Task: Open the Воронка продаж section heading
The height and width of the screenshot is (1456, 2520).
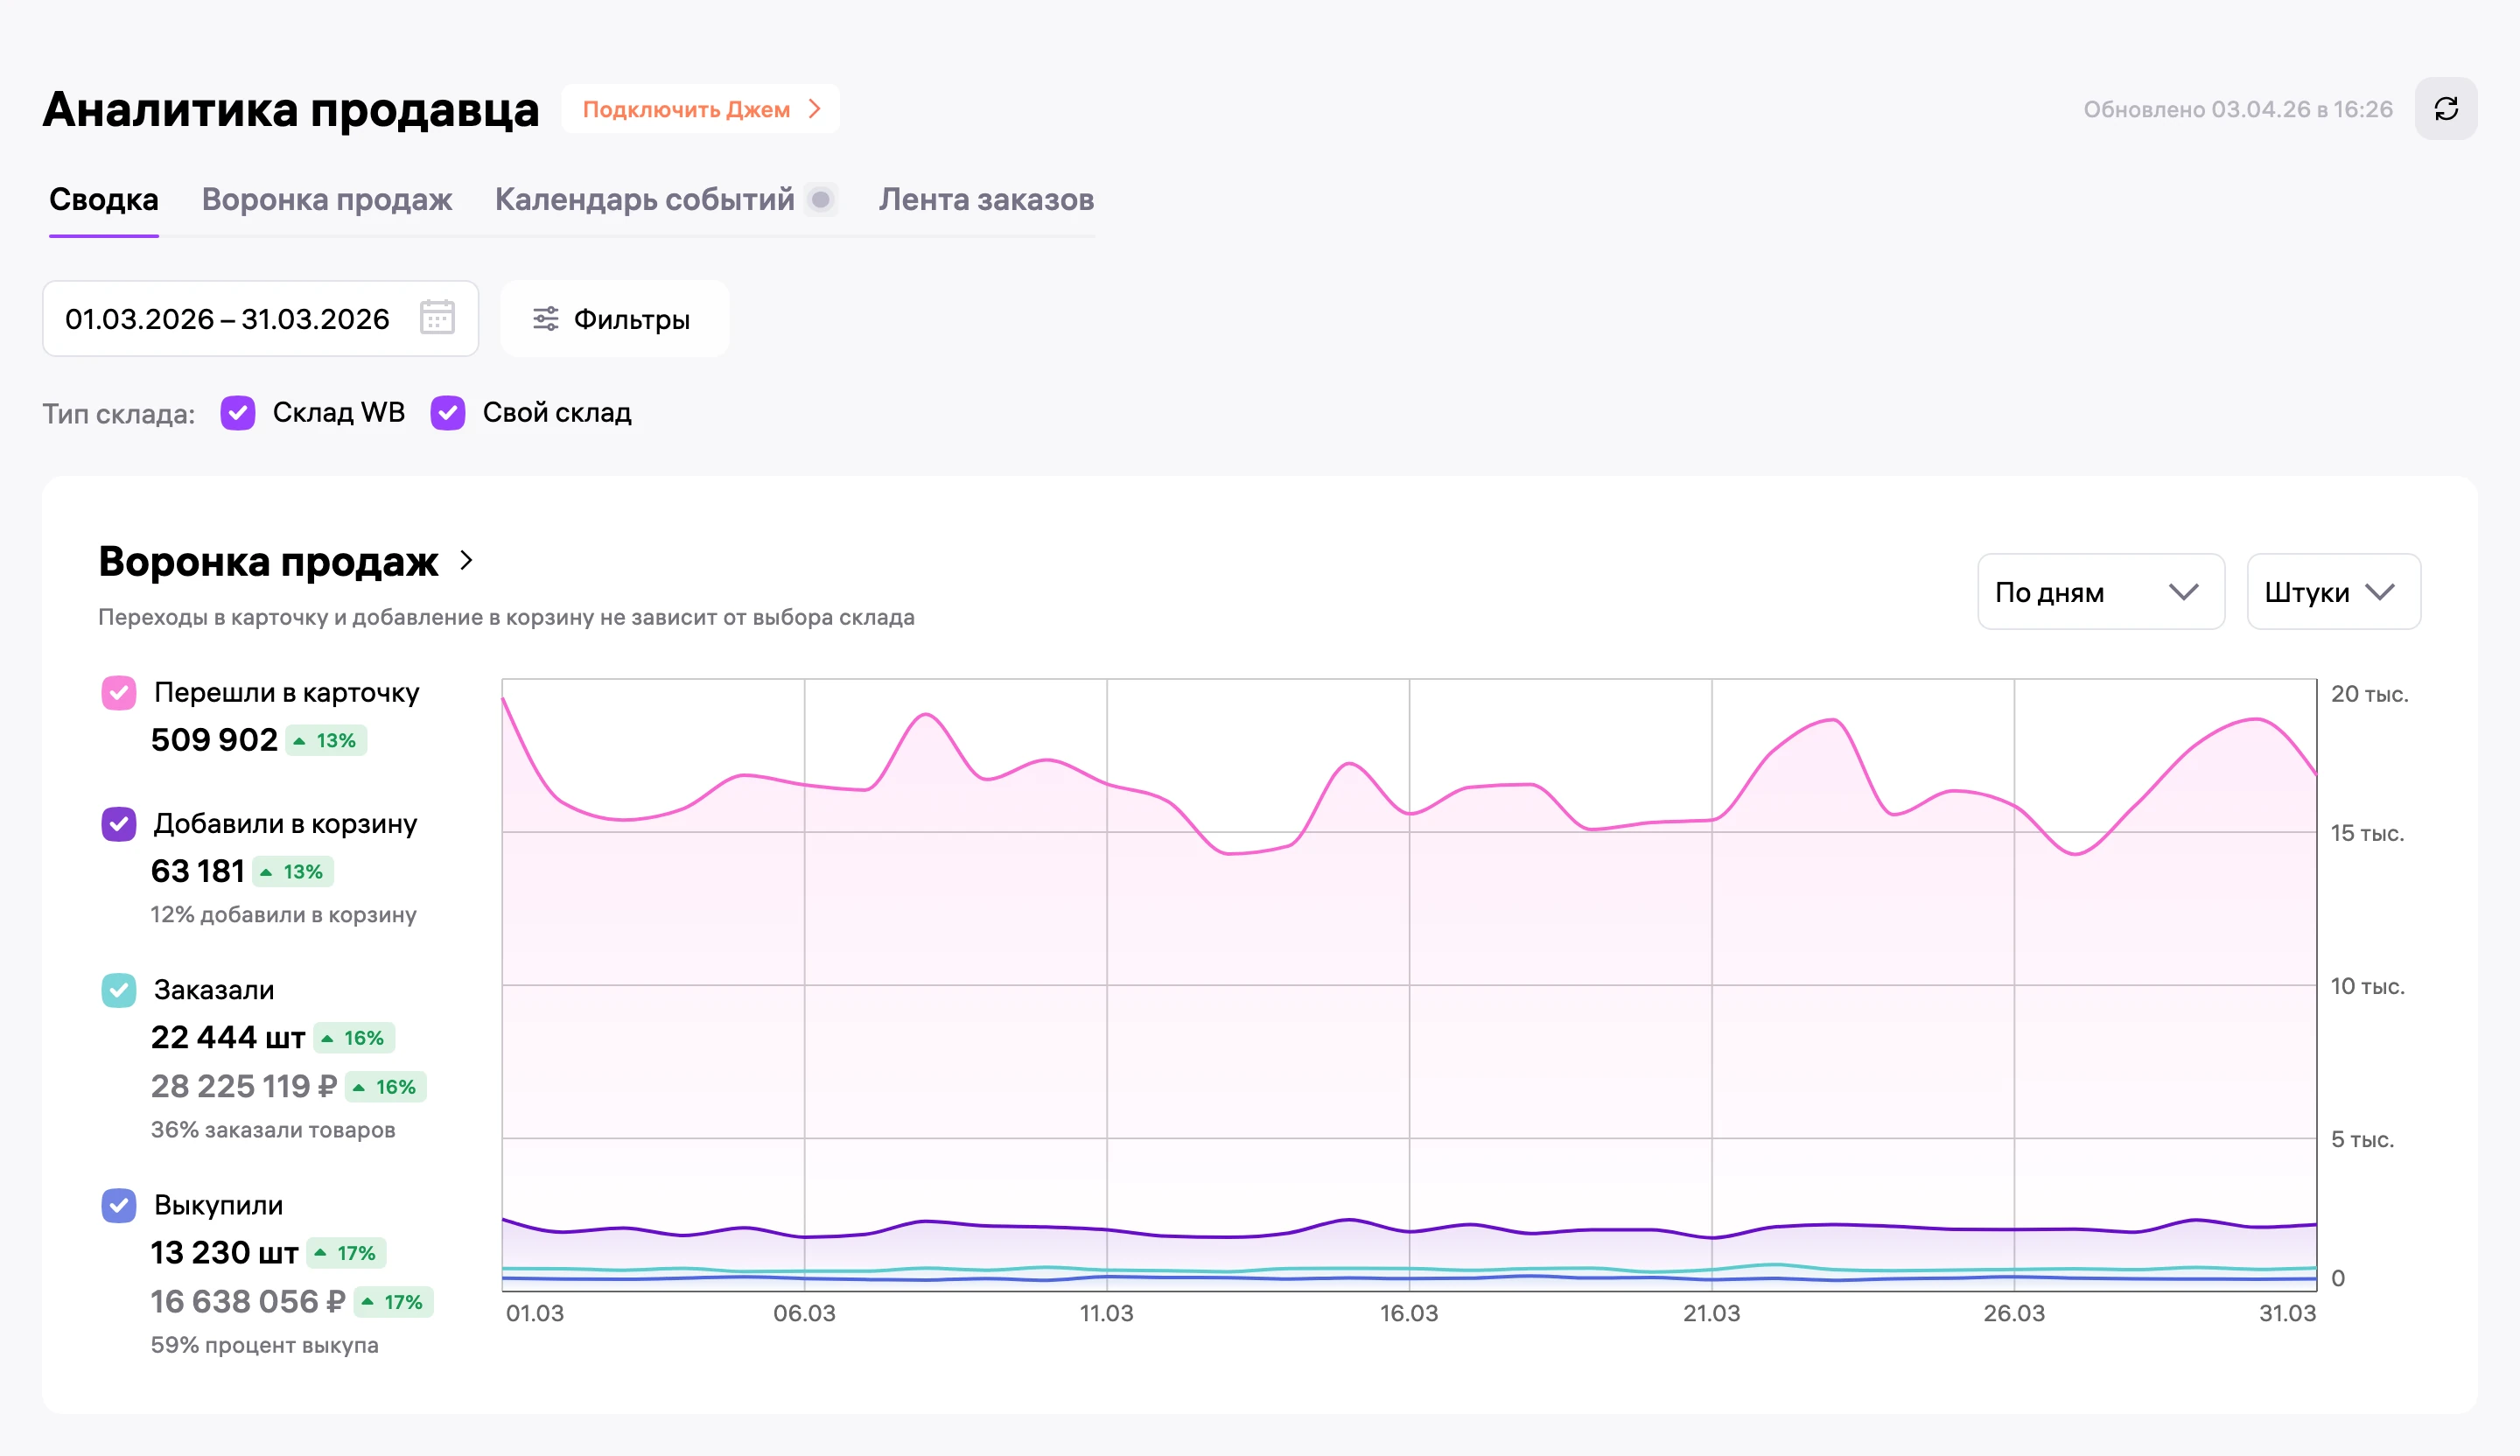Action: tap(268, 561)
